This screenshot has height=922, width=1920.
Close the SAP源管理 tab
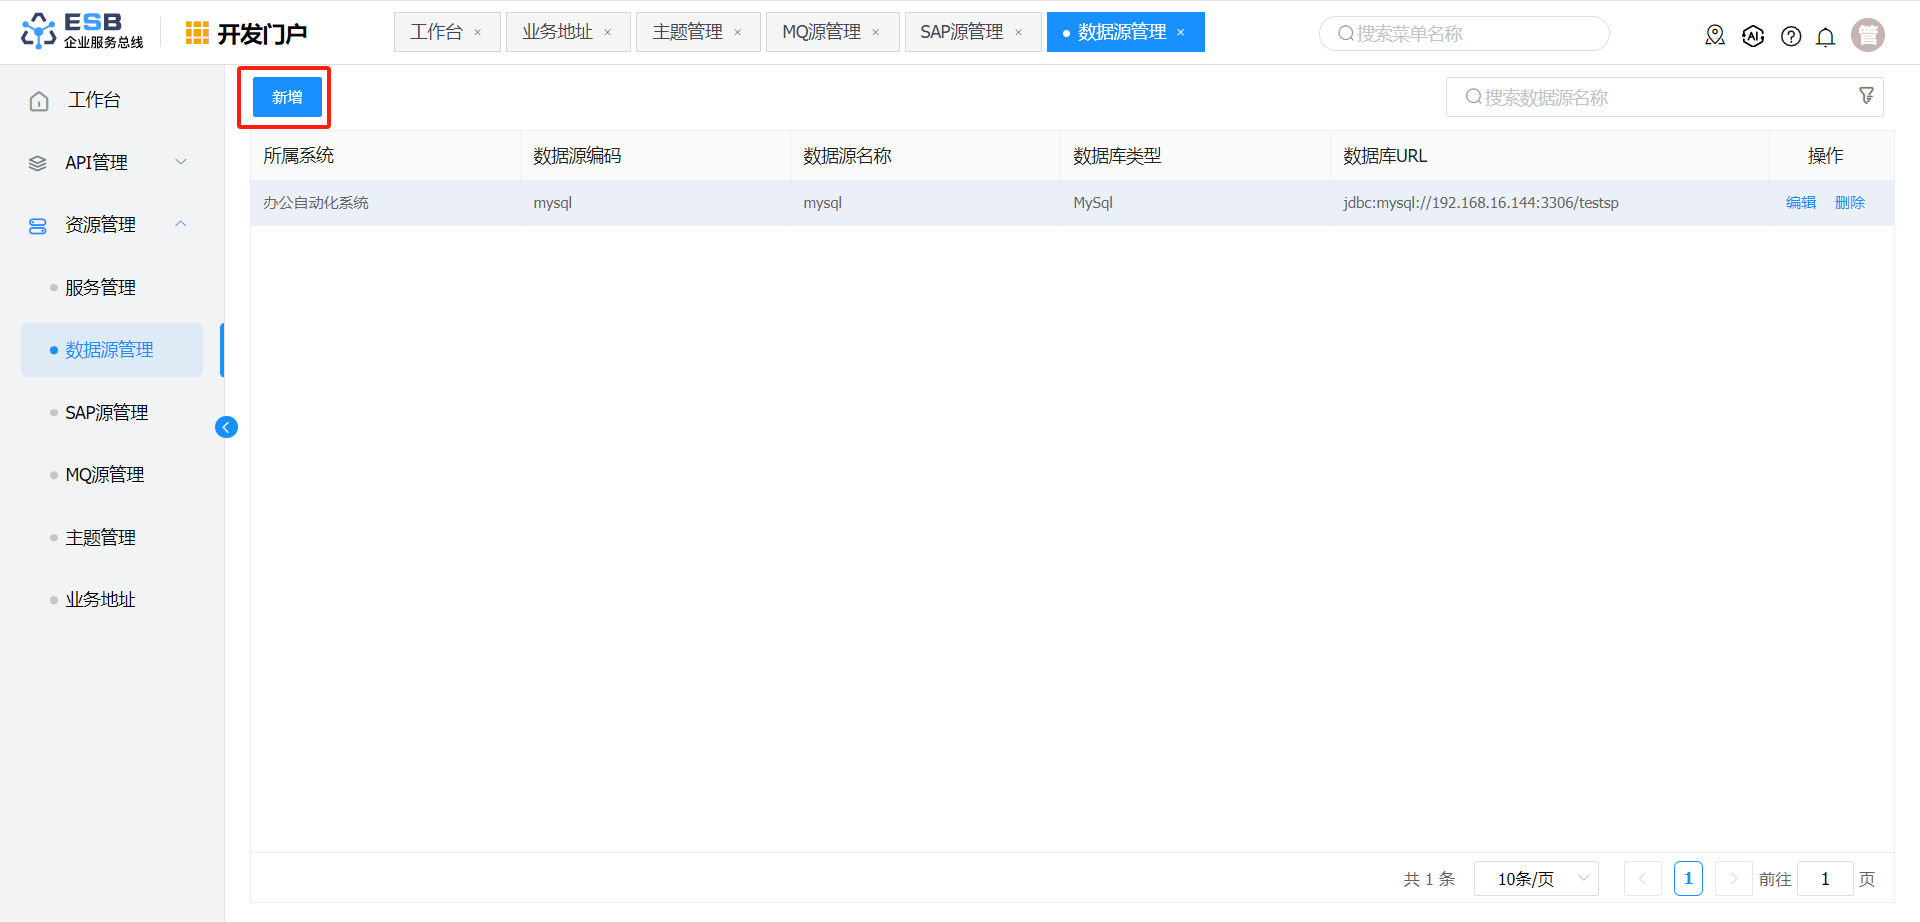click(x=1018, y=33)
